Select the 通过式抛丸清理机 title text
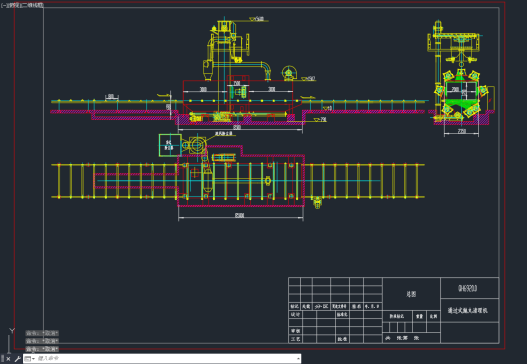527x364 pixels. [468, 311]
